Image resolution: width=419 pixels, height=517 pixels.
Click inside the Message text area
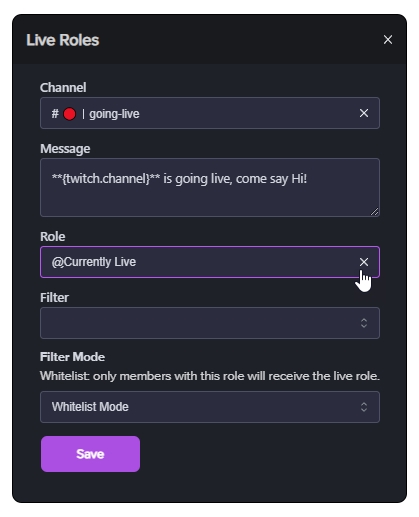point(210,187)
